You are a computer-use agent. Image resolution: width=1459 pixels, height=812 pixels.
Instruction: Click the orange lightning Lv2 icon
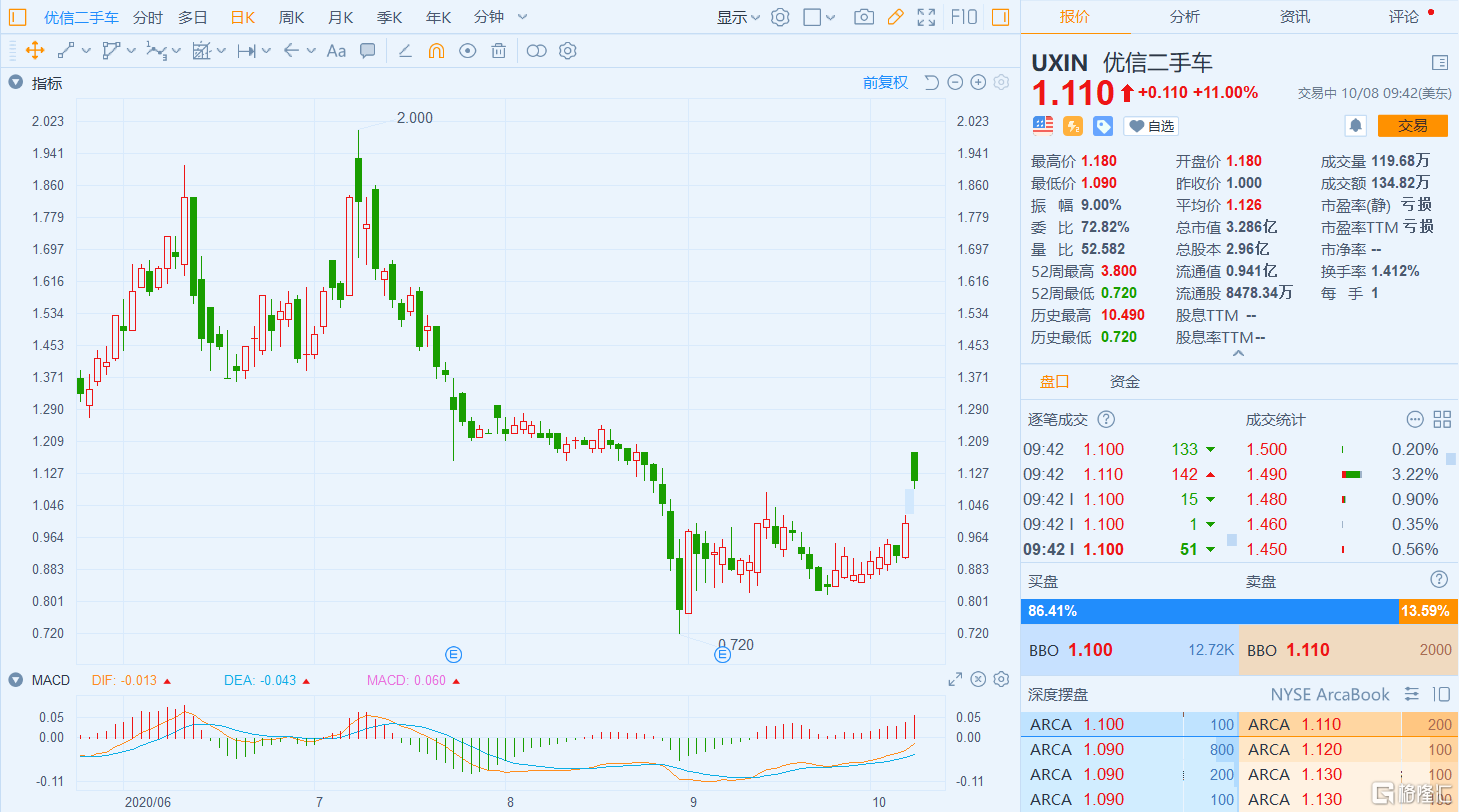point(1073,126)
